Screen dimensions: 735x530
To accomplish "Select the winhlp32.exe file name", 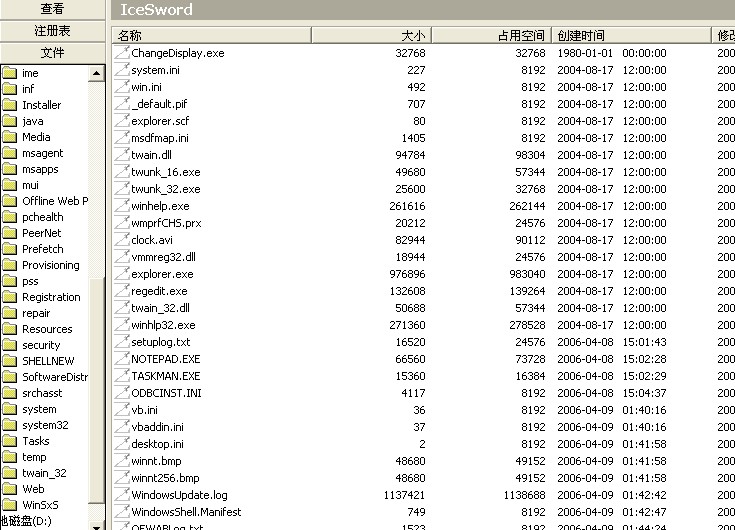I will tap(163, 325).
